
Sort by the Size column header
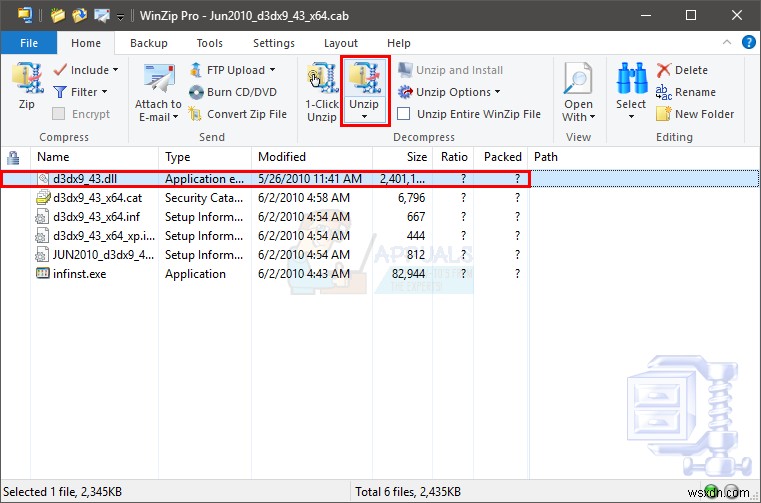click(x=402, y=157)
